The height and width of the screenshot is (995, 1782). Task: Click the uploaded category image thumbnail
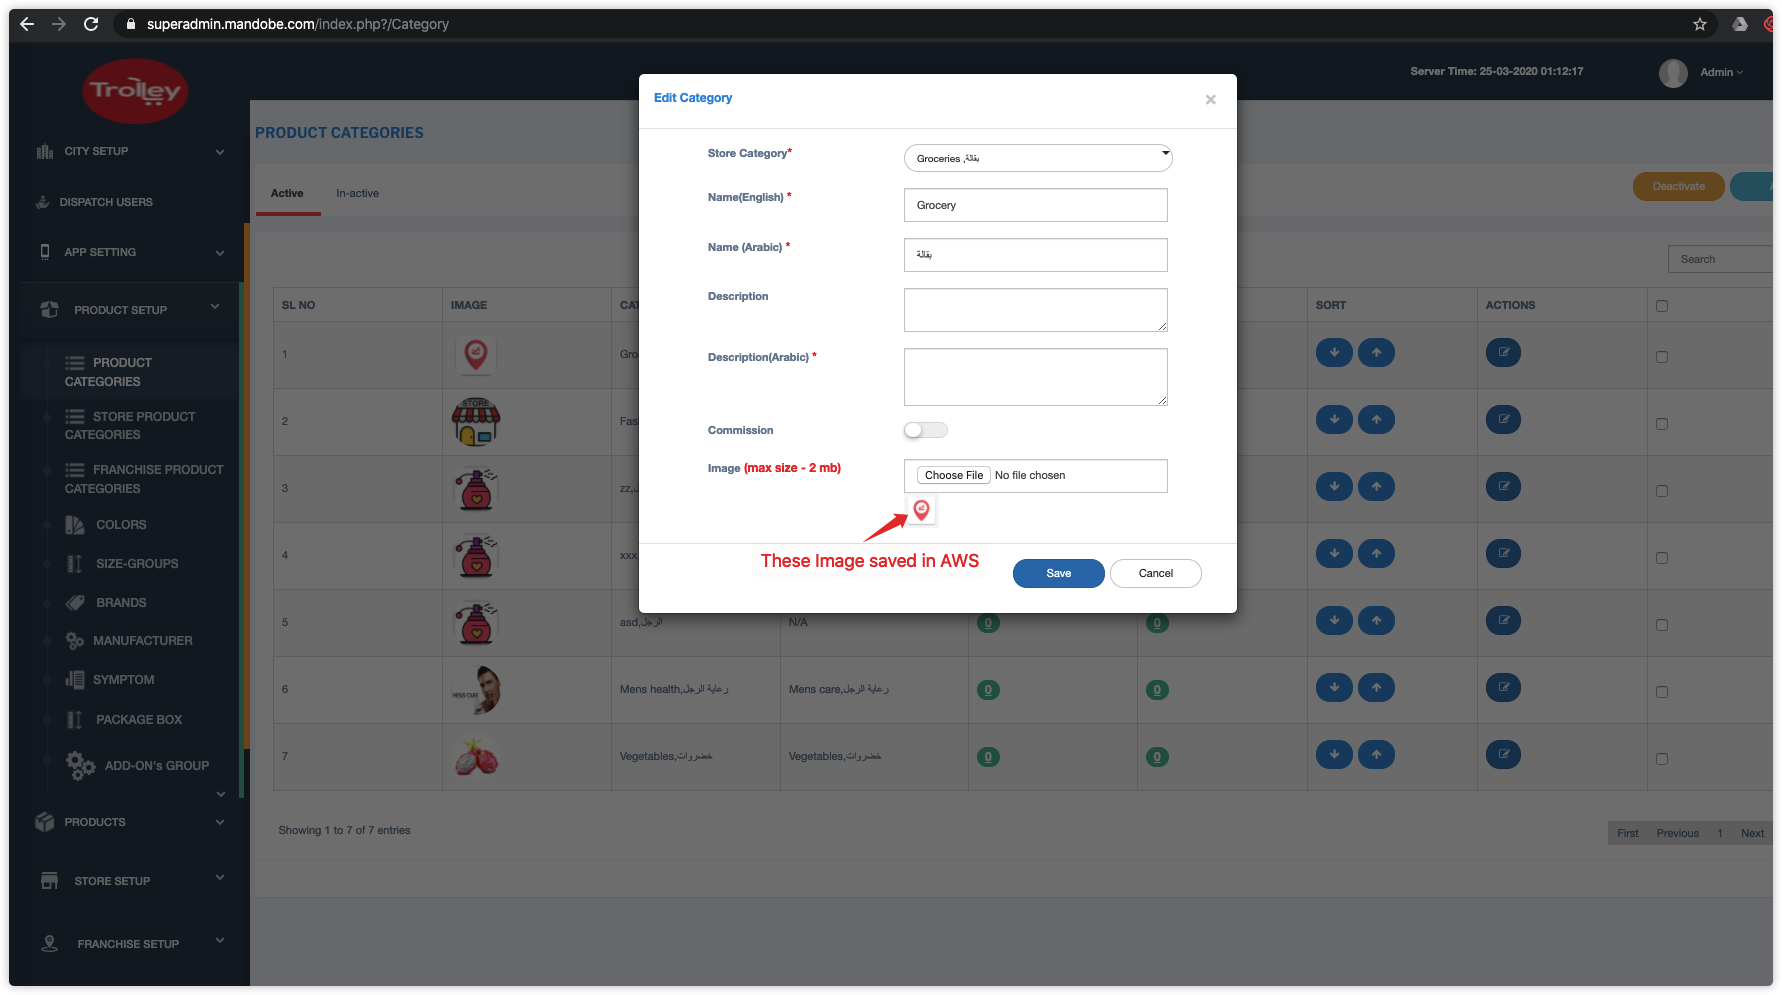(x=921, y=510)
